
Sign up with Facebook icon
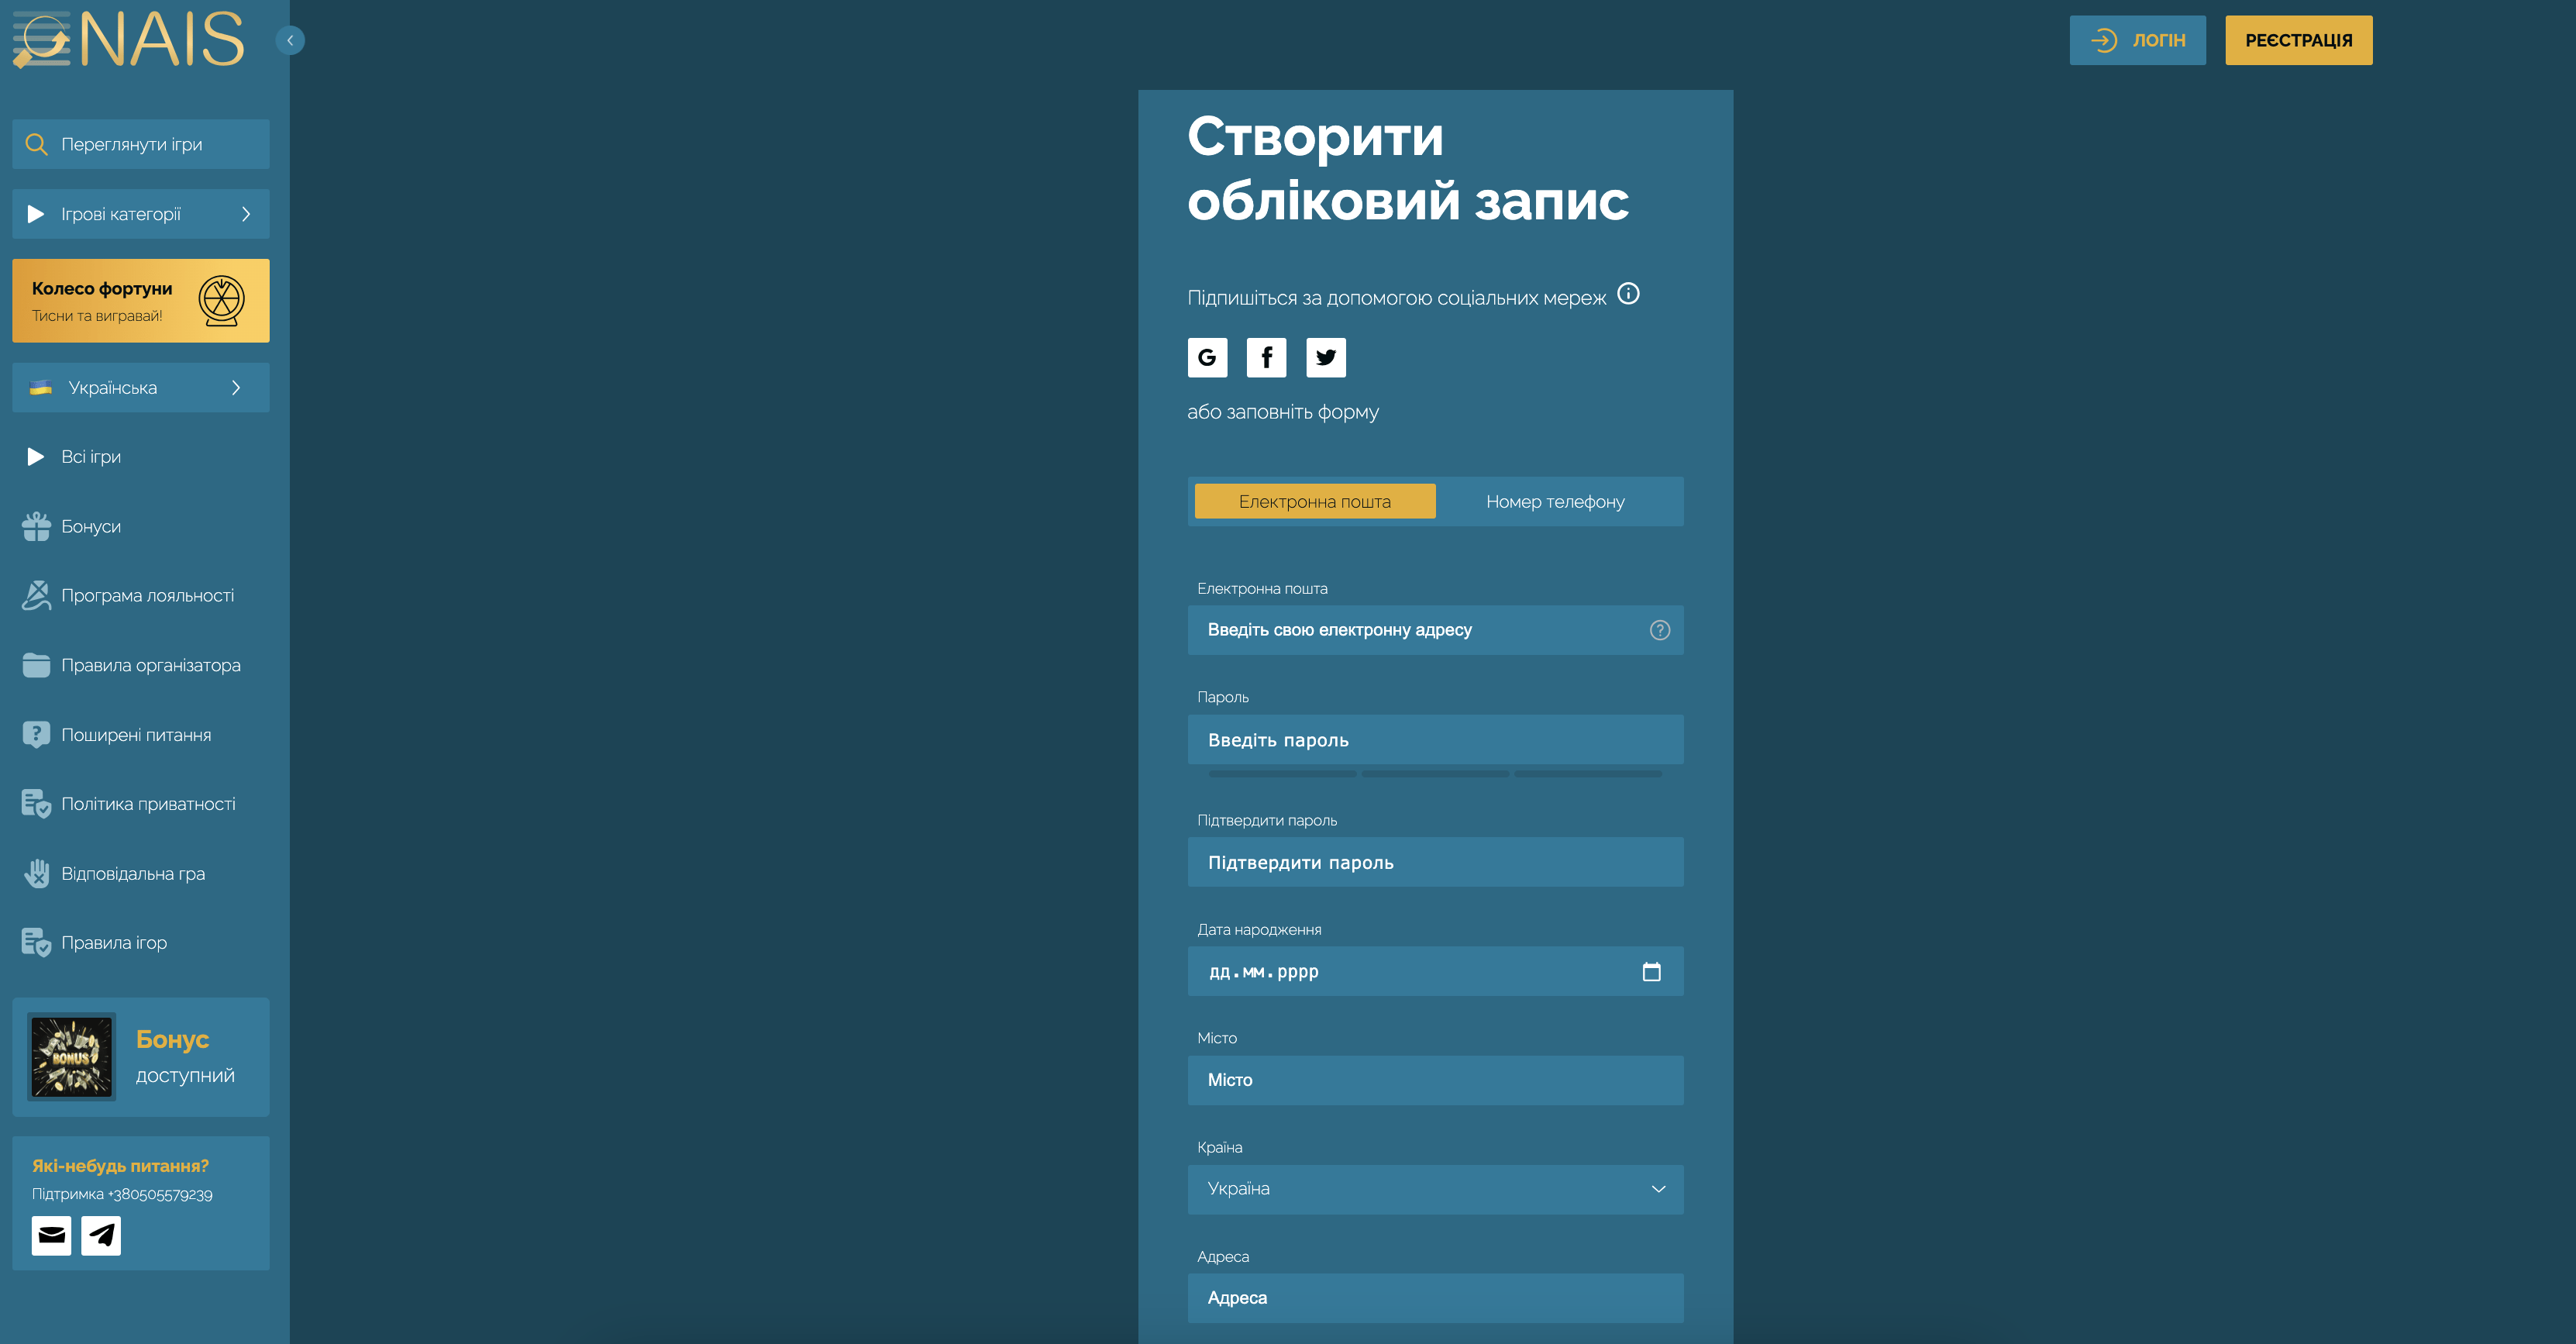click(x=1266, y=357)
